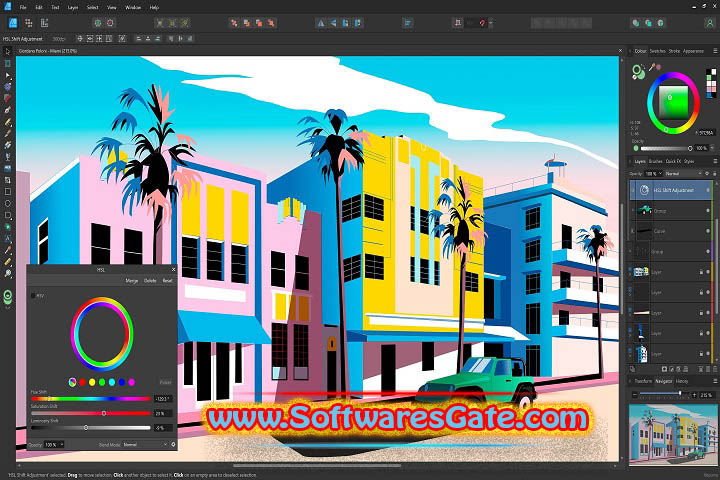The width and height of the screenshot is (720, 480).
Task: Click the Reset button in HSL dialog
Action: tap(167, 281)
